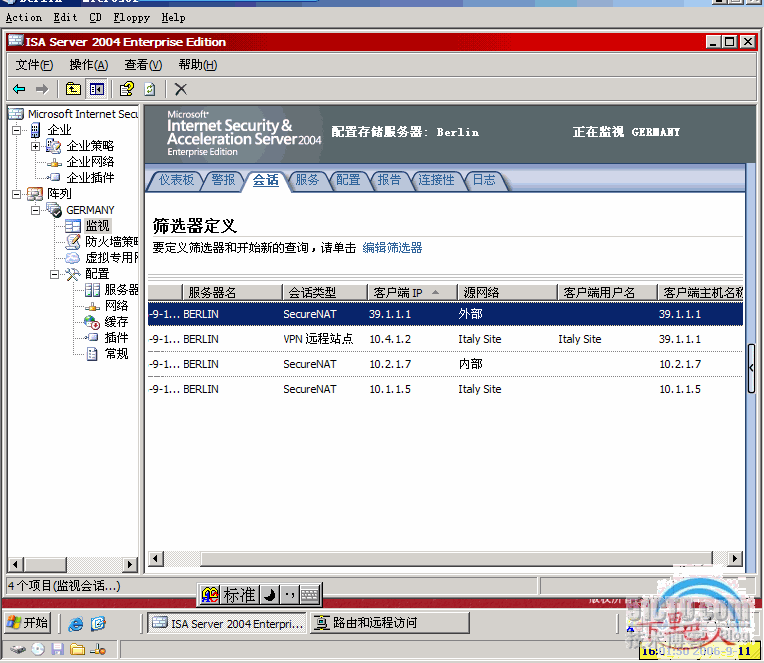Switch to the 日志 tab
This screenshot has width=764, height=663.
click(484, 180)
